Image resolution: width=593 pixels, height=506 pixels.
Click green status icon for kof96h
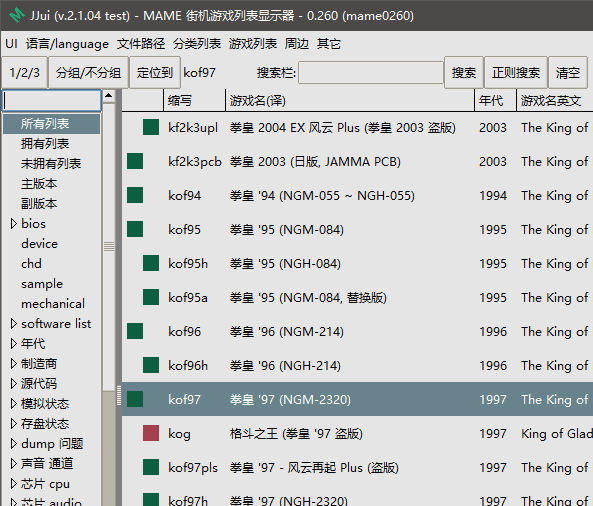151,365
